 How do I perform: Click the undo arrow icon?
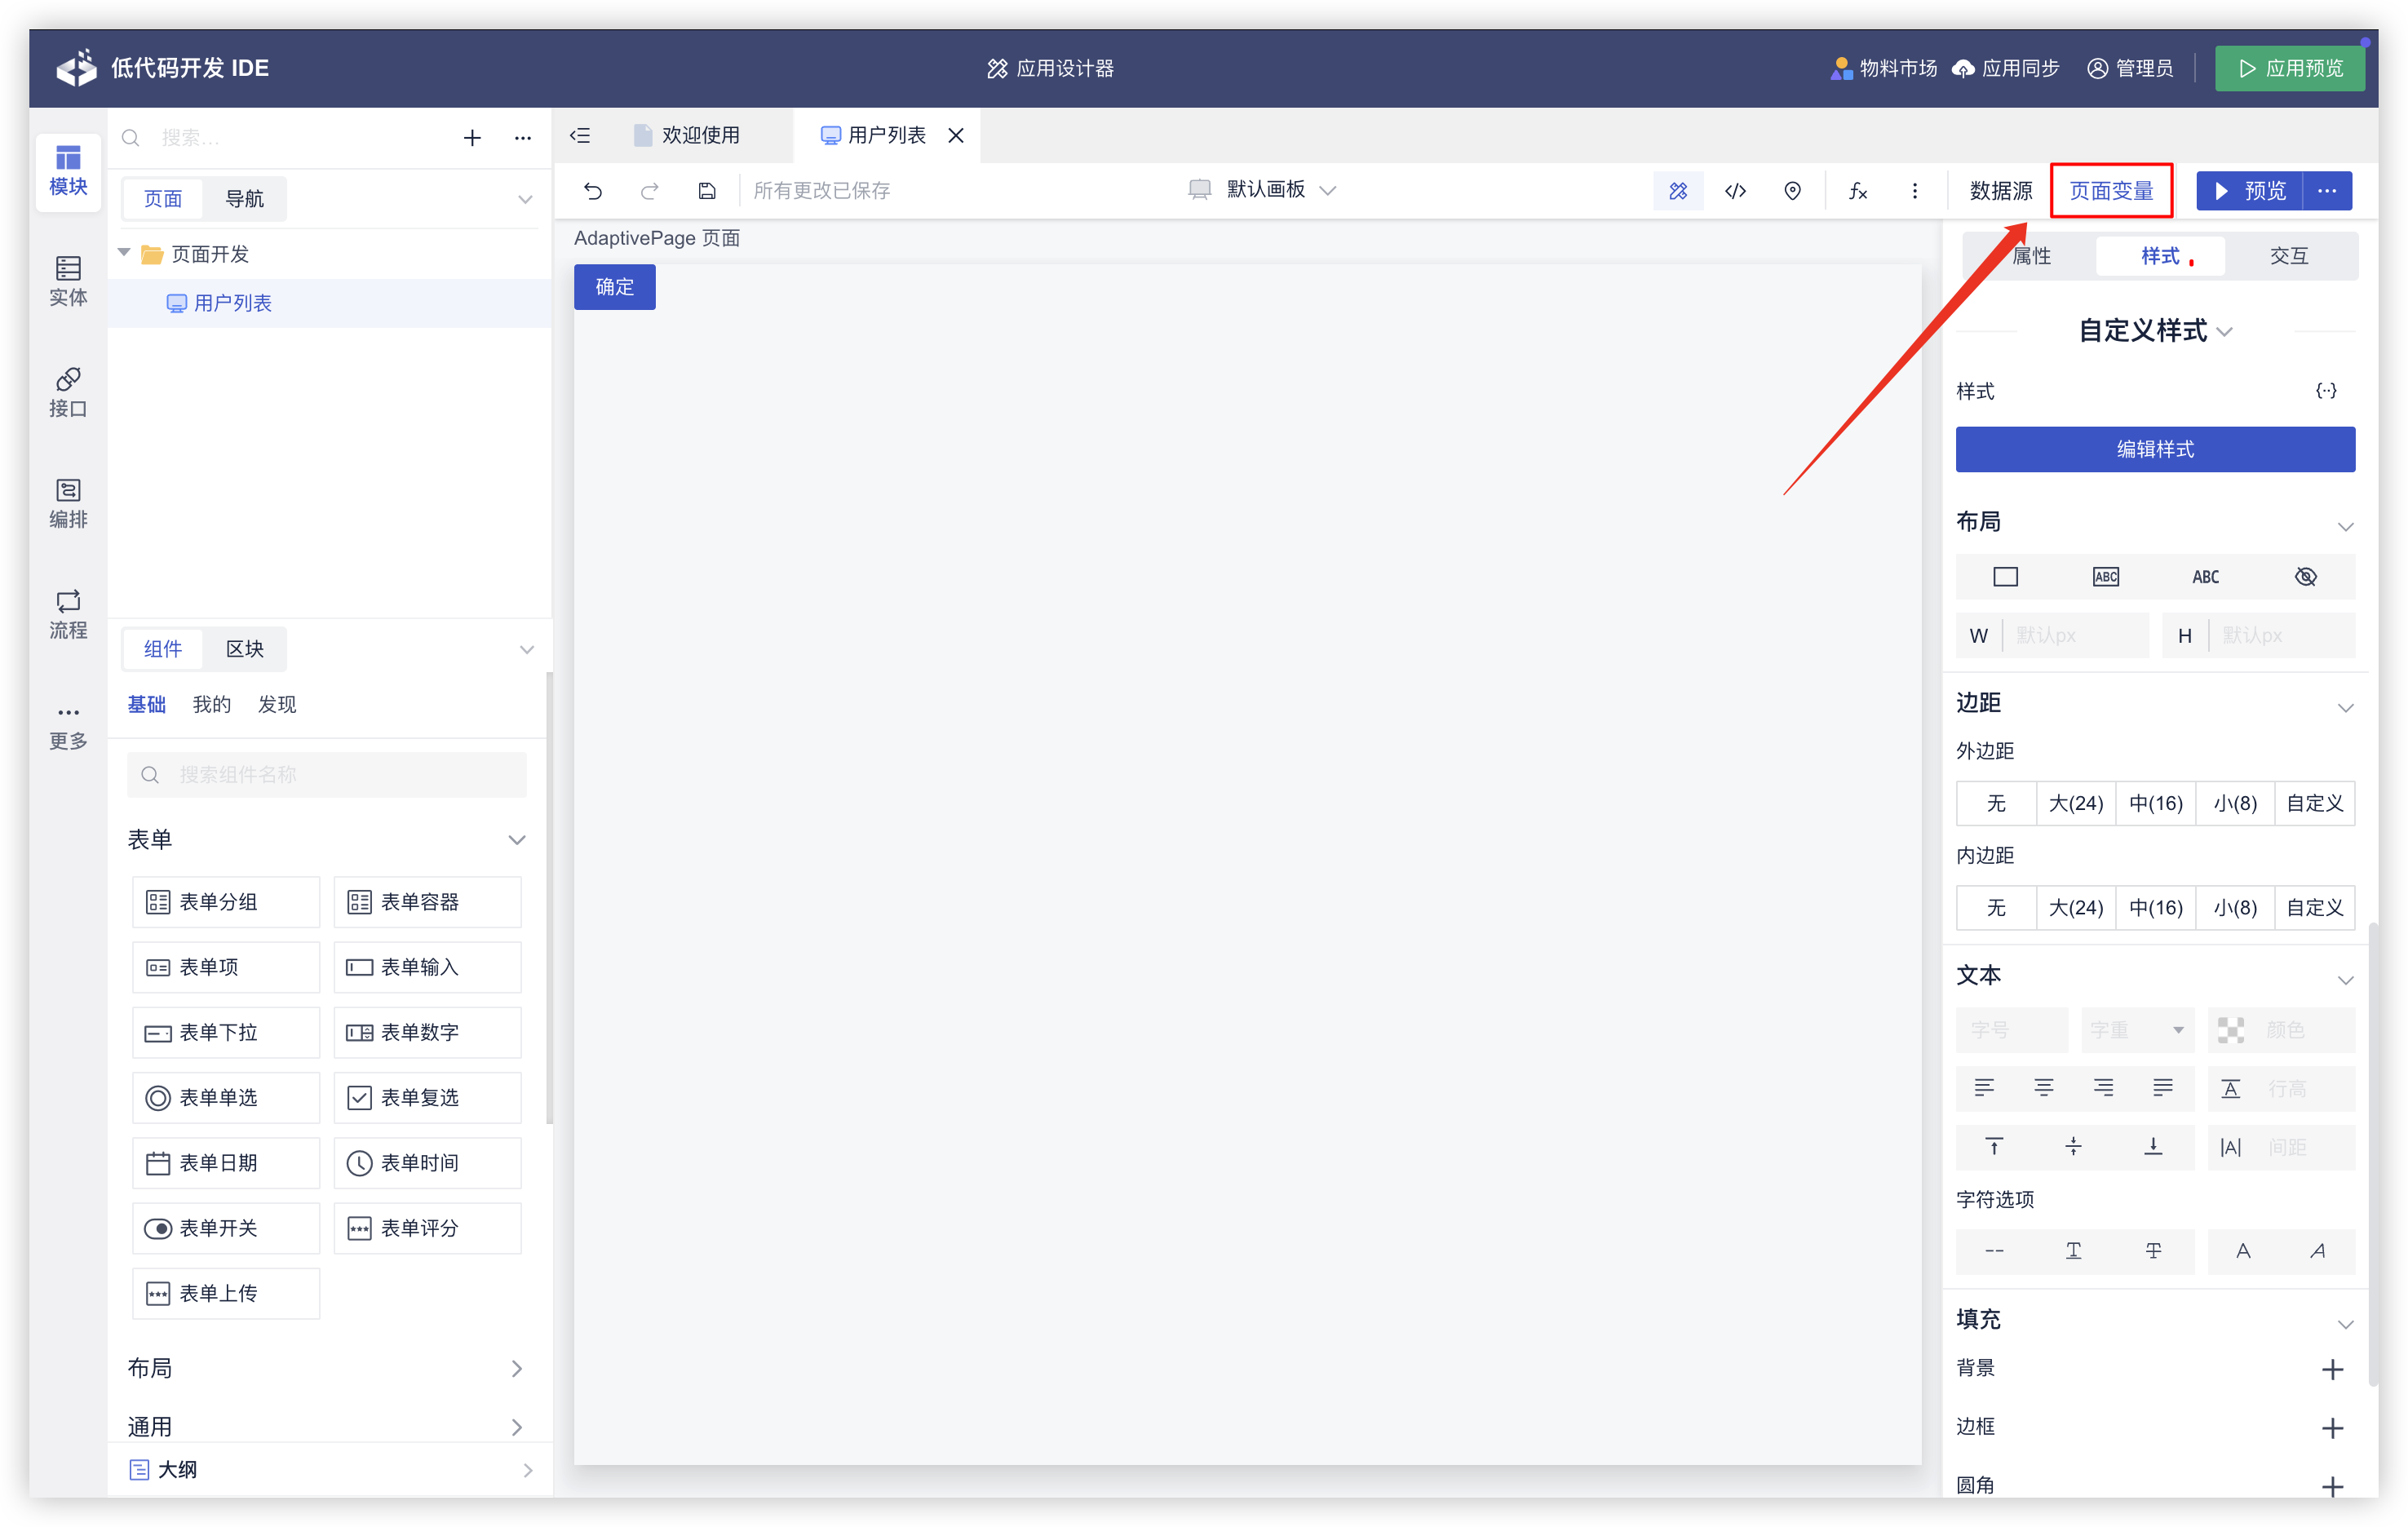[593, 190]
